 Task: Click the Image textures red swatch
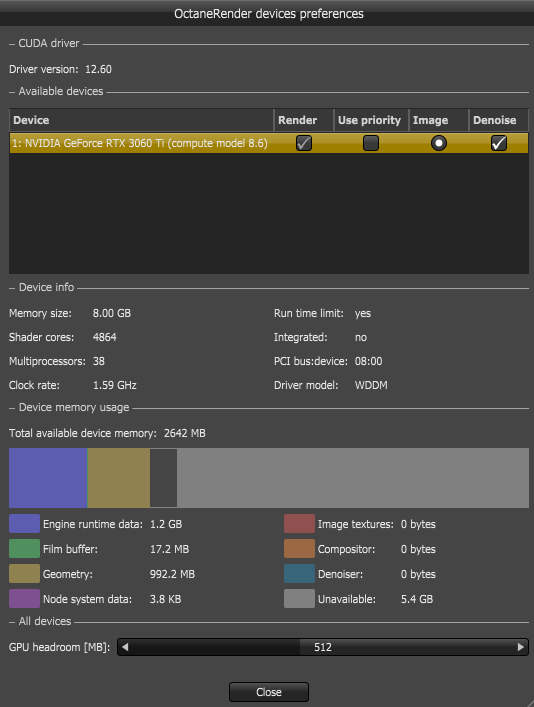[x=299, y=524]
